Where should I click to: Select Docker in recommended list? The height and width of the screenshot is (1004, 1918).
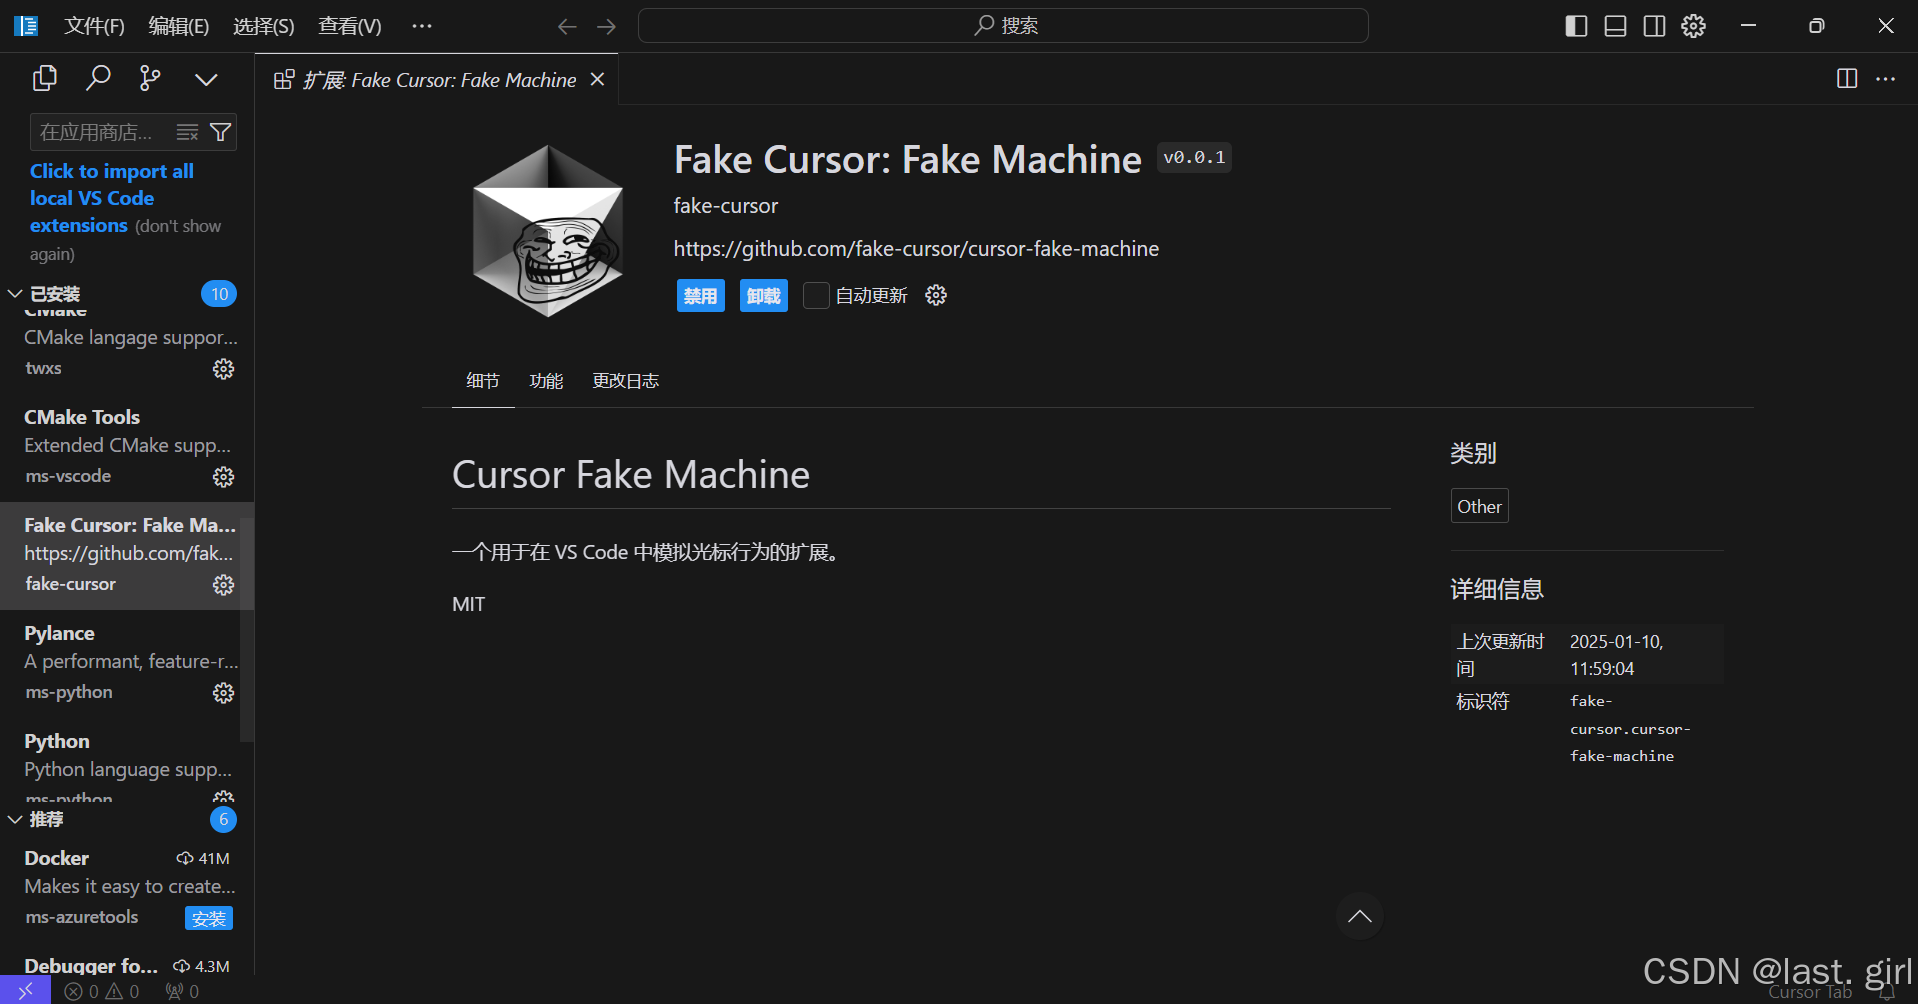click(x=127, y=888)
